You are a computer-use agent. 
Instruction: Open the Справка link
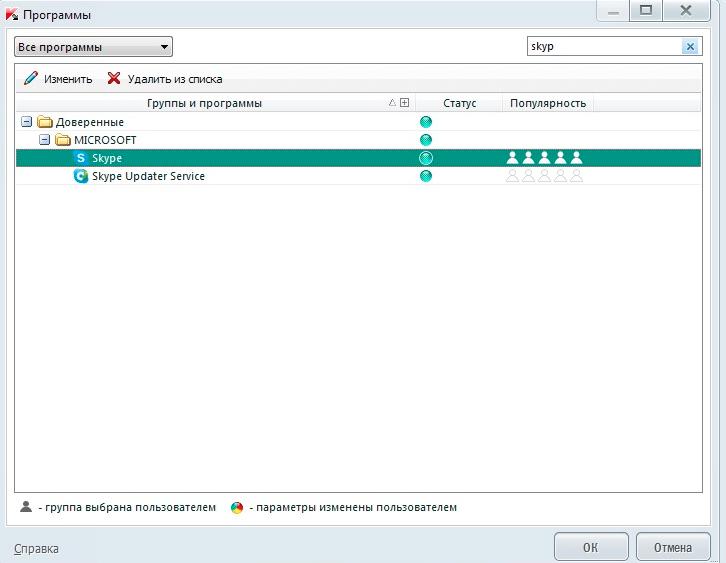pyautogui.click(x=36, y=549)
